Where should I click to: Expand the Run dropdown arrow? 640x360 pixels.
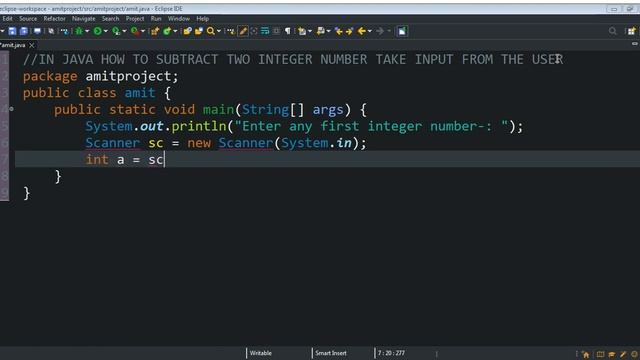(x=105, y=31)
